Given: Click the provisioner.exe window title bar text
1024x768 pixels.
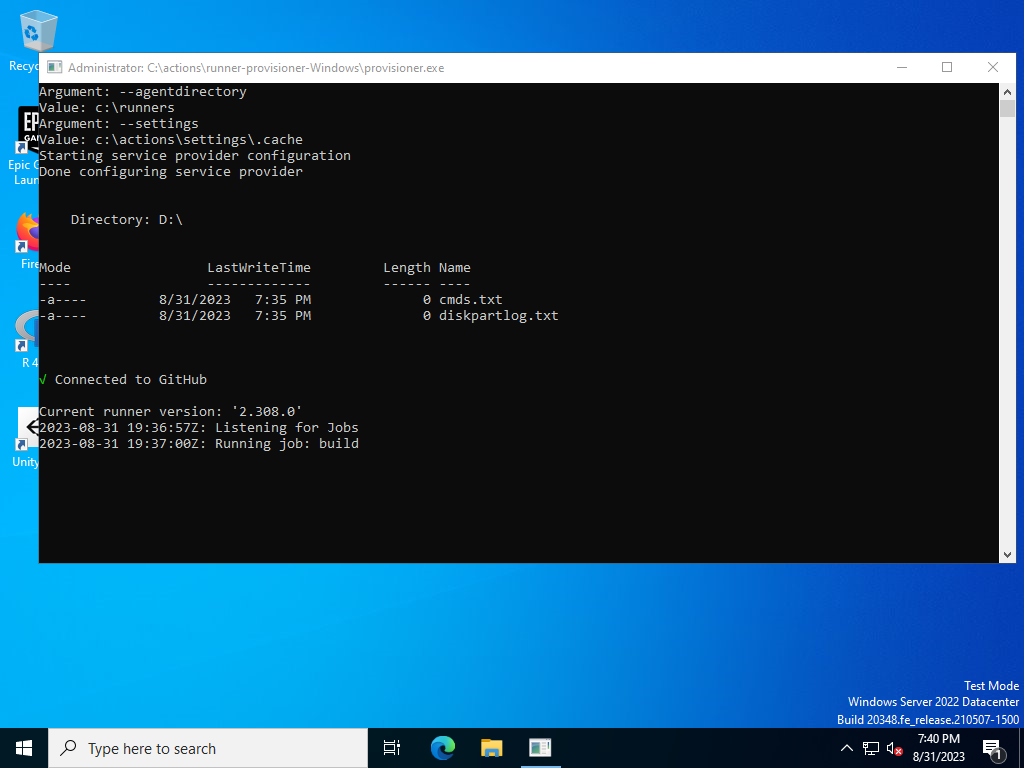Looking at the screenshot, I should 256,68.
